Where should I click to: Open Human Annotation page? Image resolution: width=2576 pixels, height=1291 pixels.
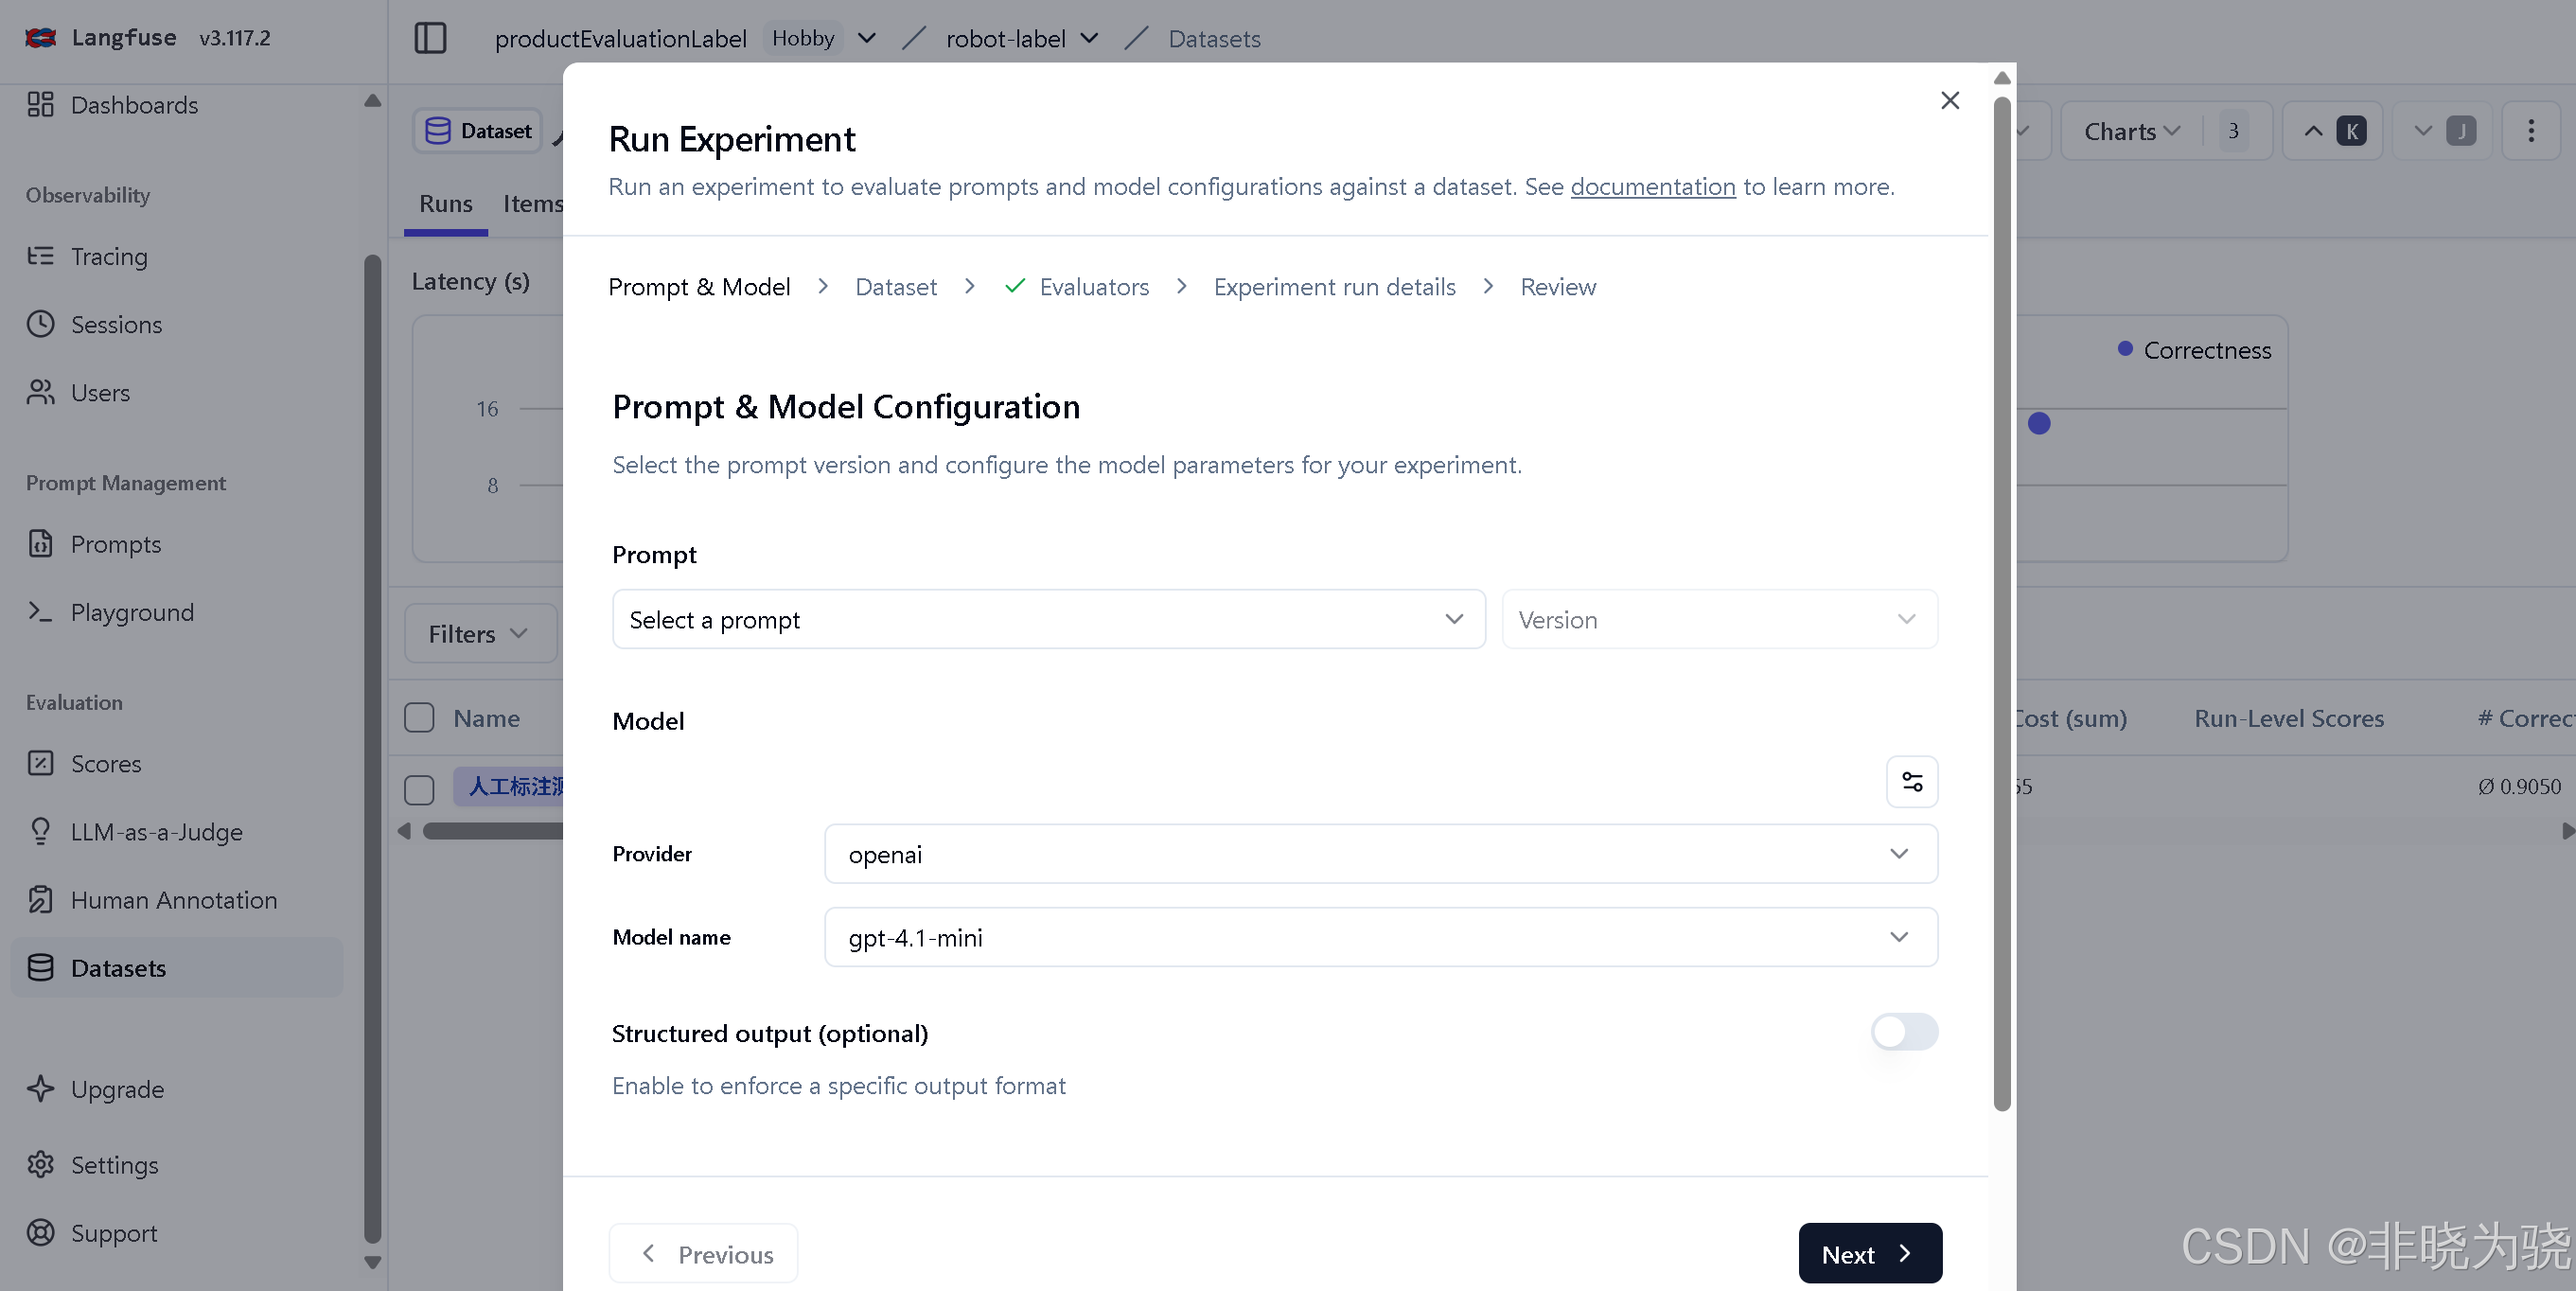pyautogui.click(x=173, y=899)
